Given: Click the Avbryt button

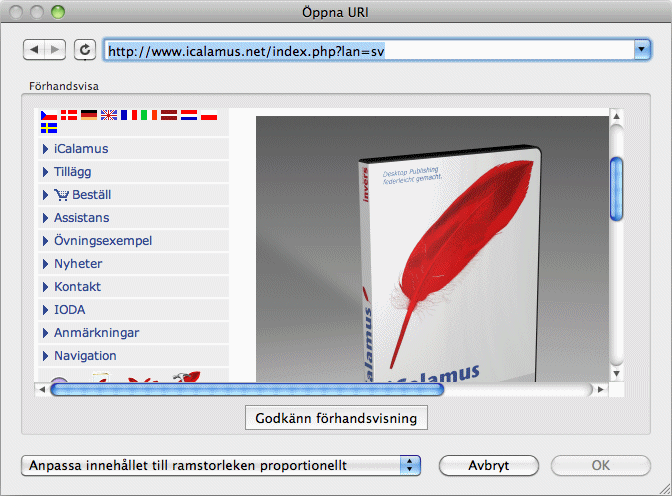Looking at the screenshot, I should point(489,466).
